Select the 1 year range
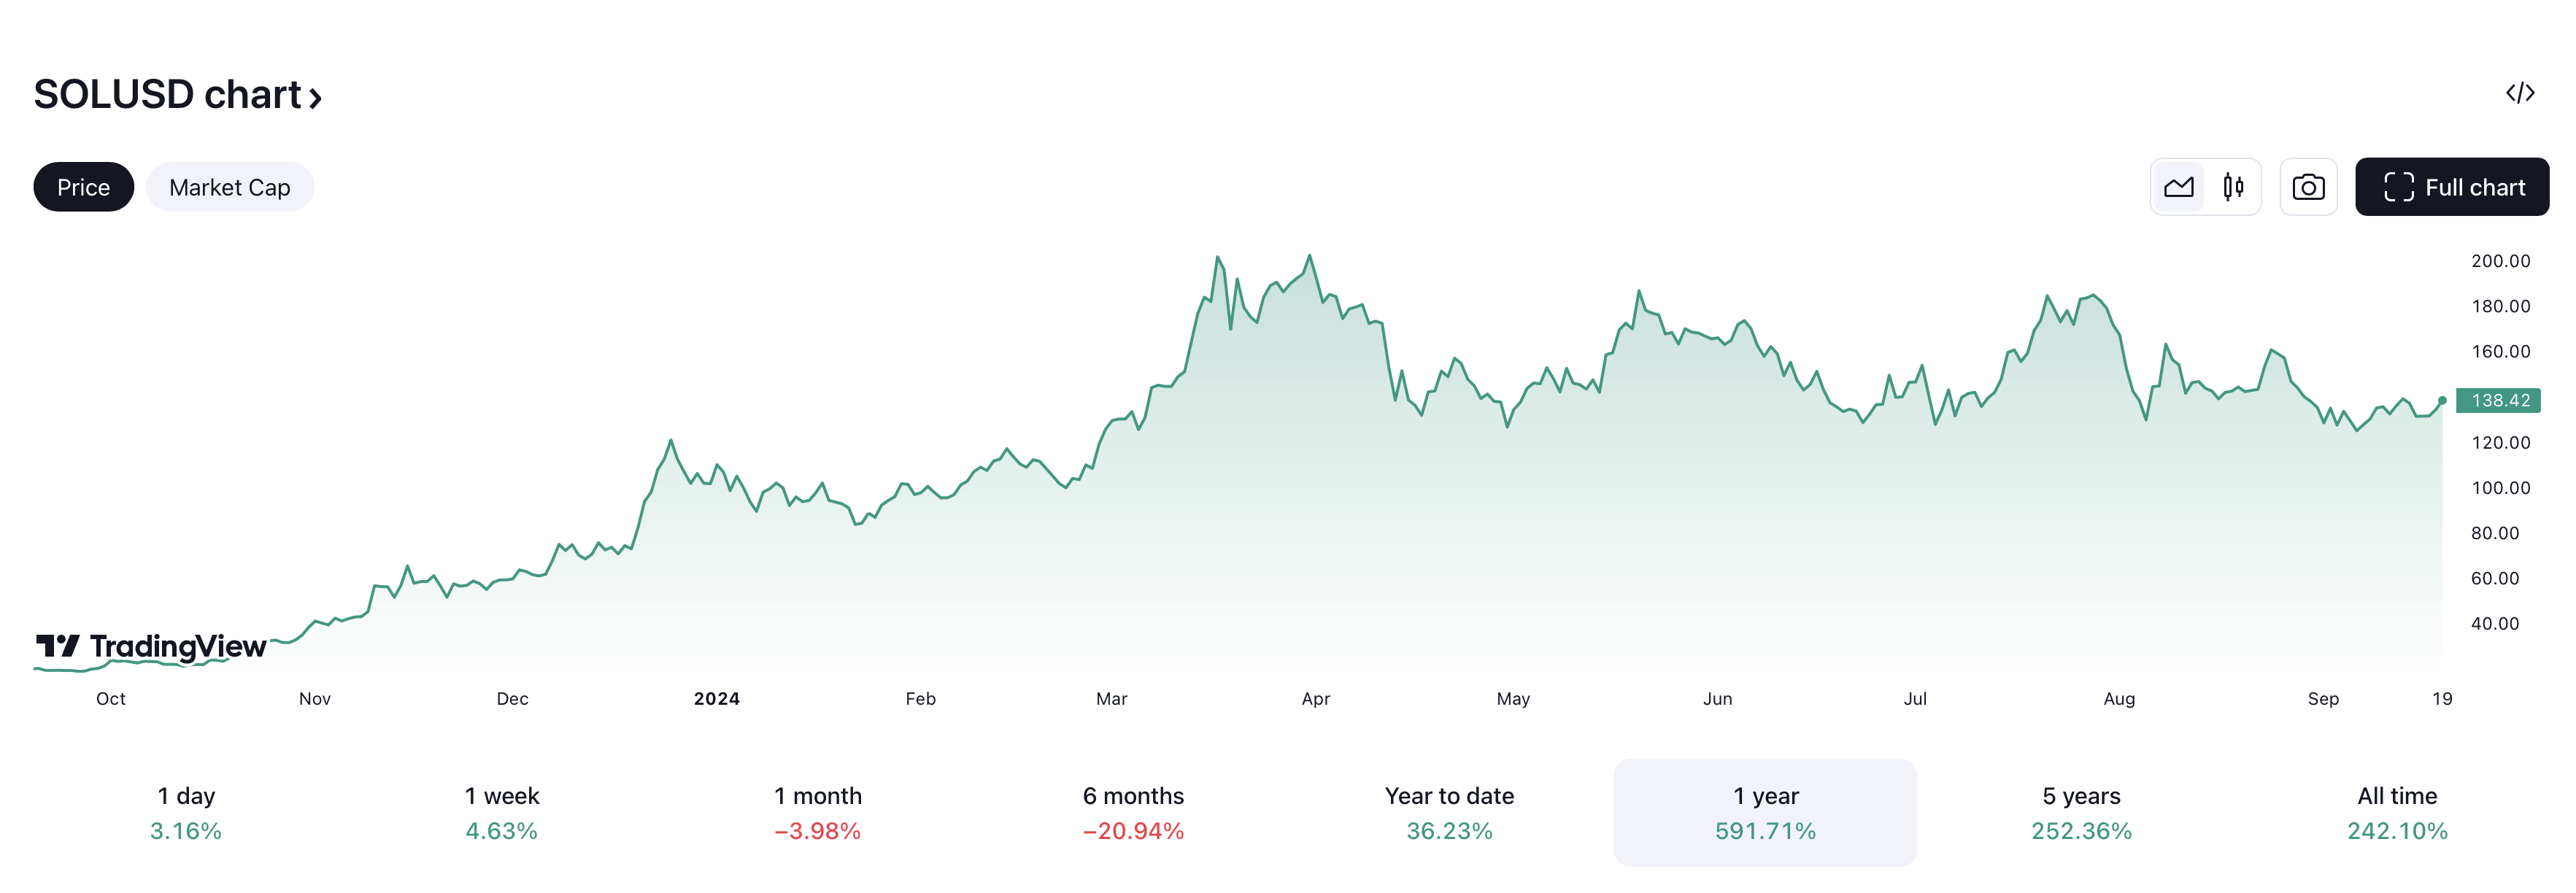This screenshot has width=2576, height=893. (x=1765, y=812)
